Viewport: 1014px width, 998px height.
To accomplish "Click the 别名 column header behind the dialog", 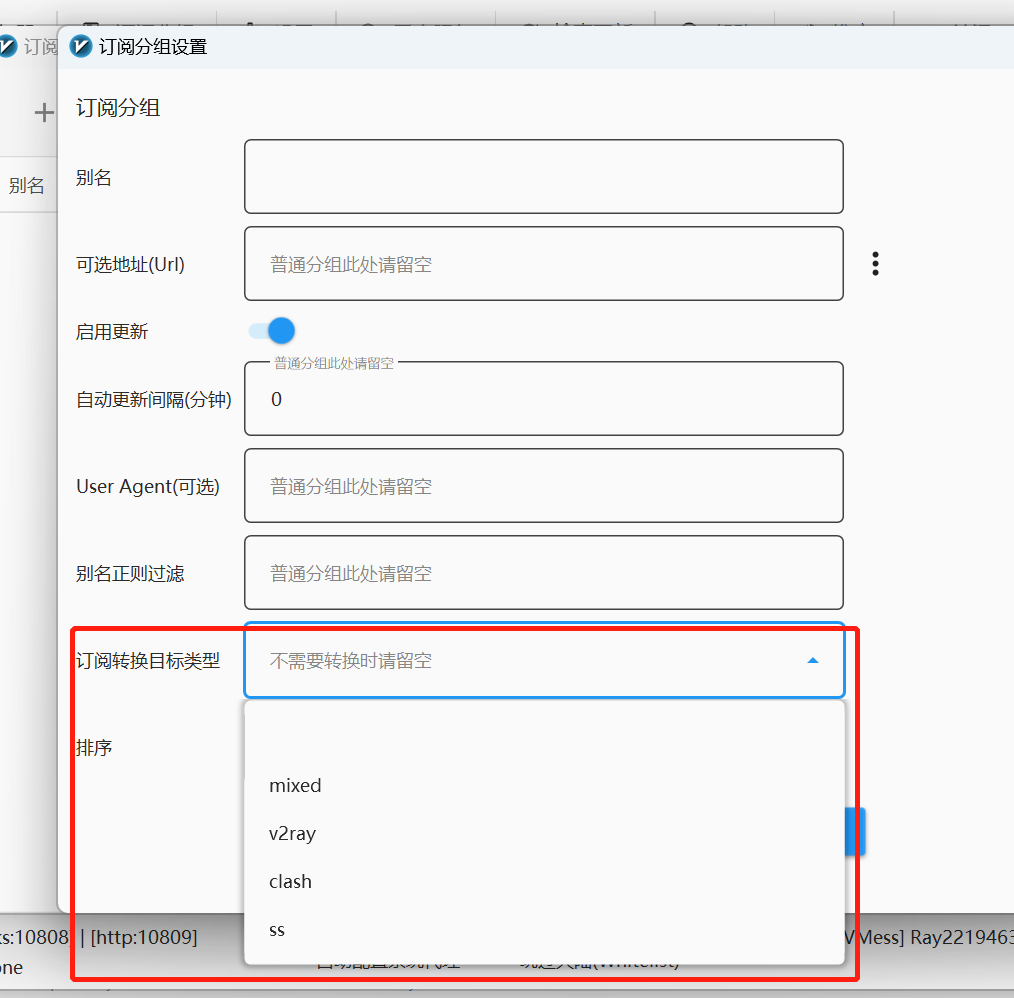I will click(x=27, y=184).
